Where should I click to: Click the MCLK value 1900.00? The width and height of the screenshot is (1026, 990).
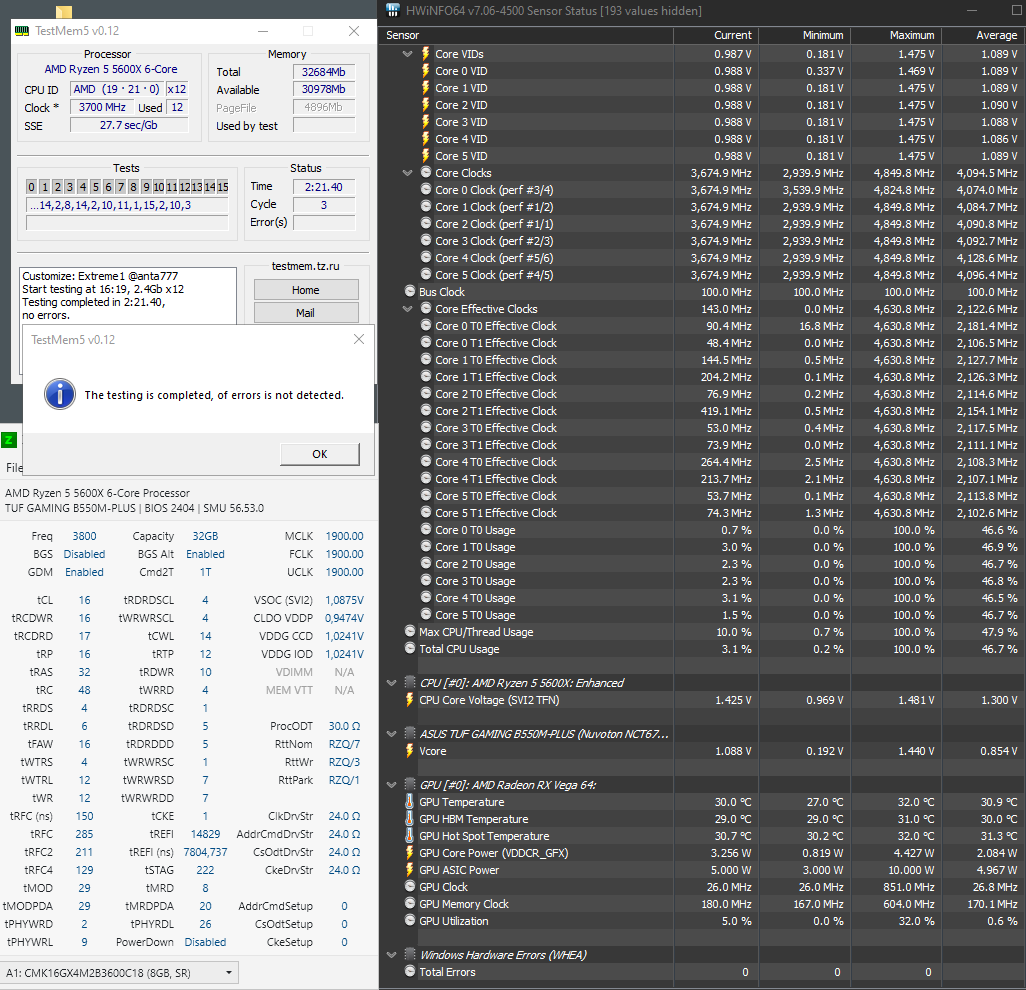[x=344, y=536]
